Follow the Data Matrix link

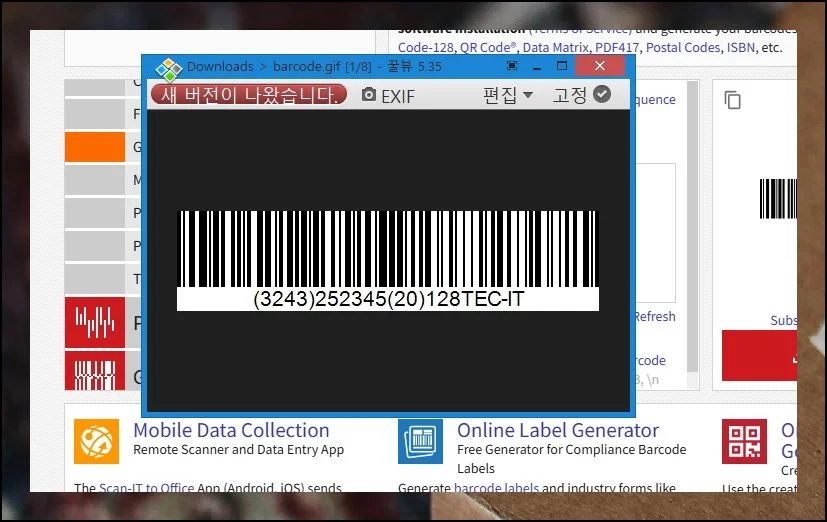tap(550, 47)
